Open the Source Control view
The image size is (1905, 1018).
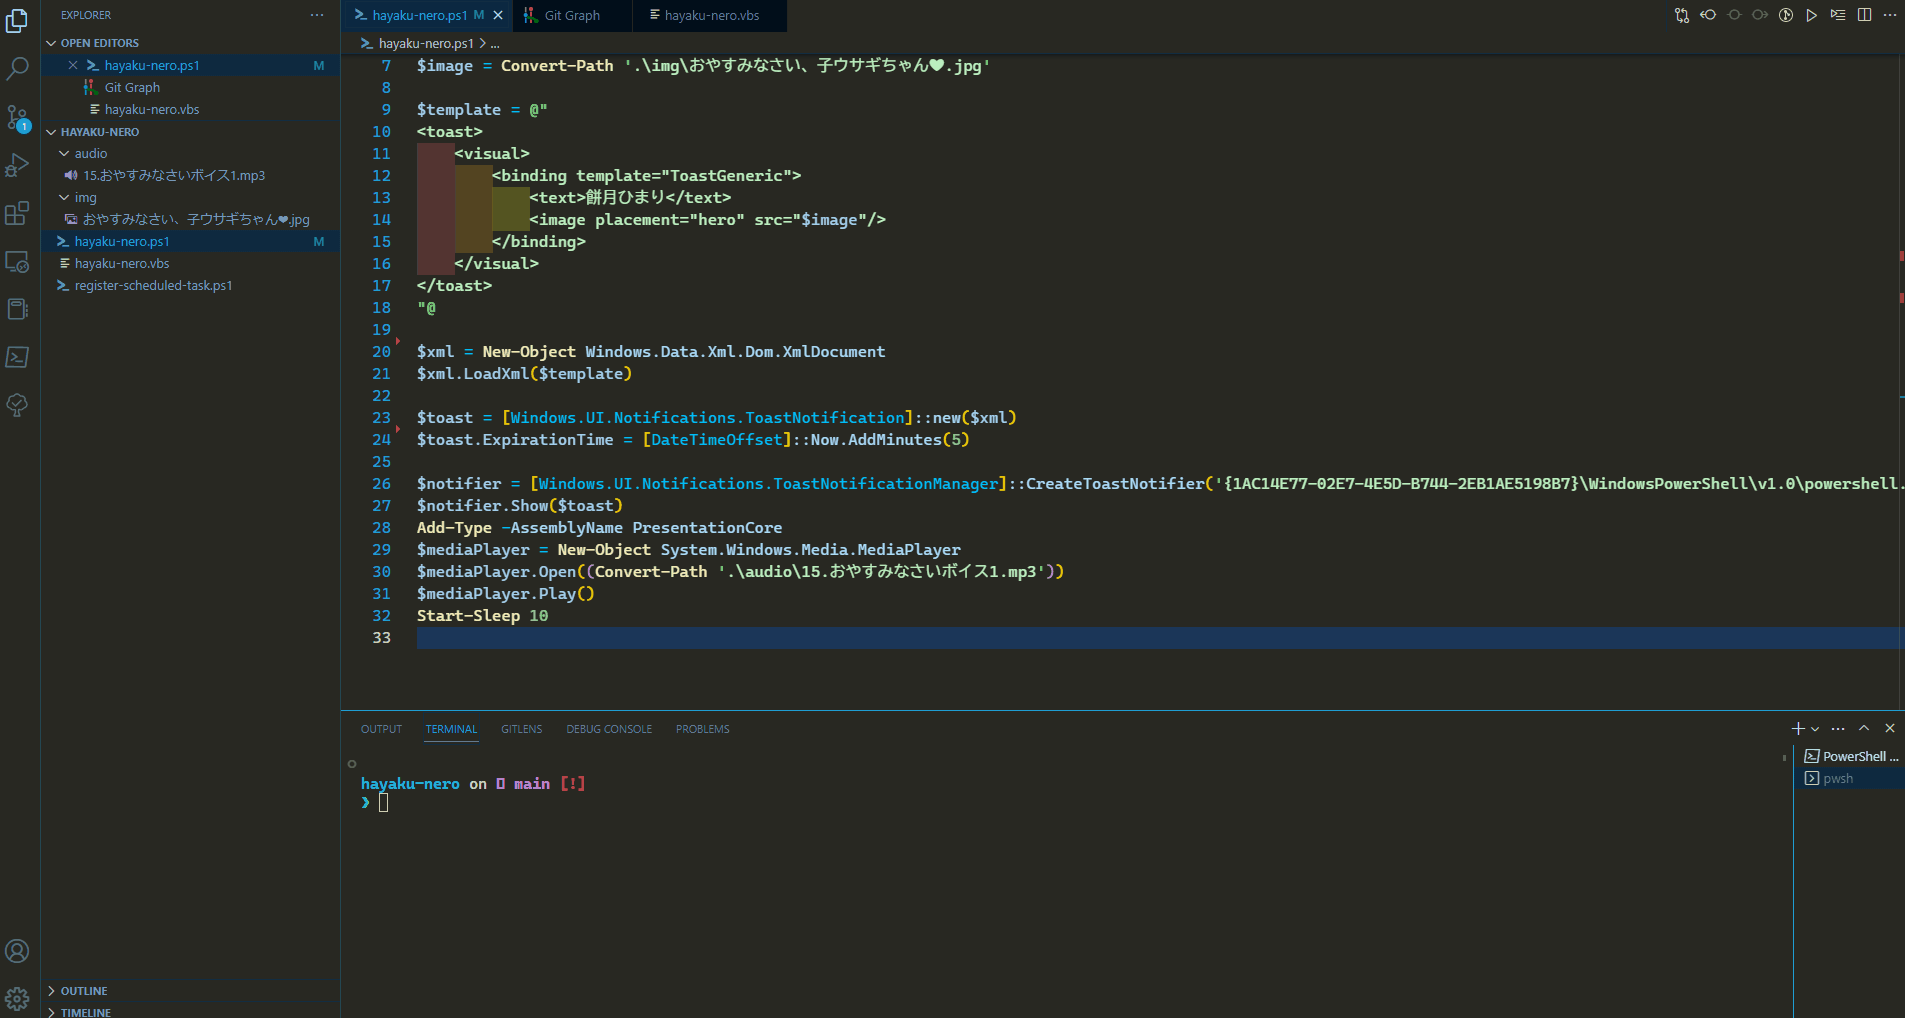point(18,118)
